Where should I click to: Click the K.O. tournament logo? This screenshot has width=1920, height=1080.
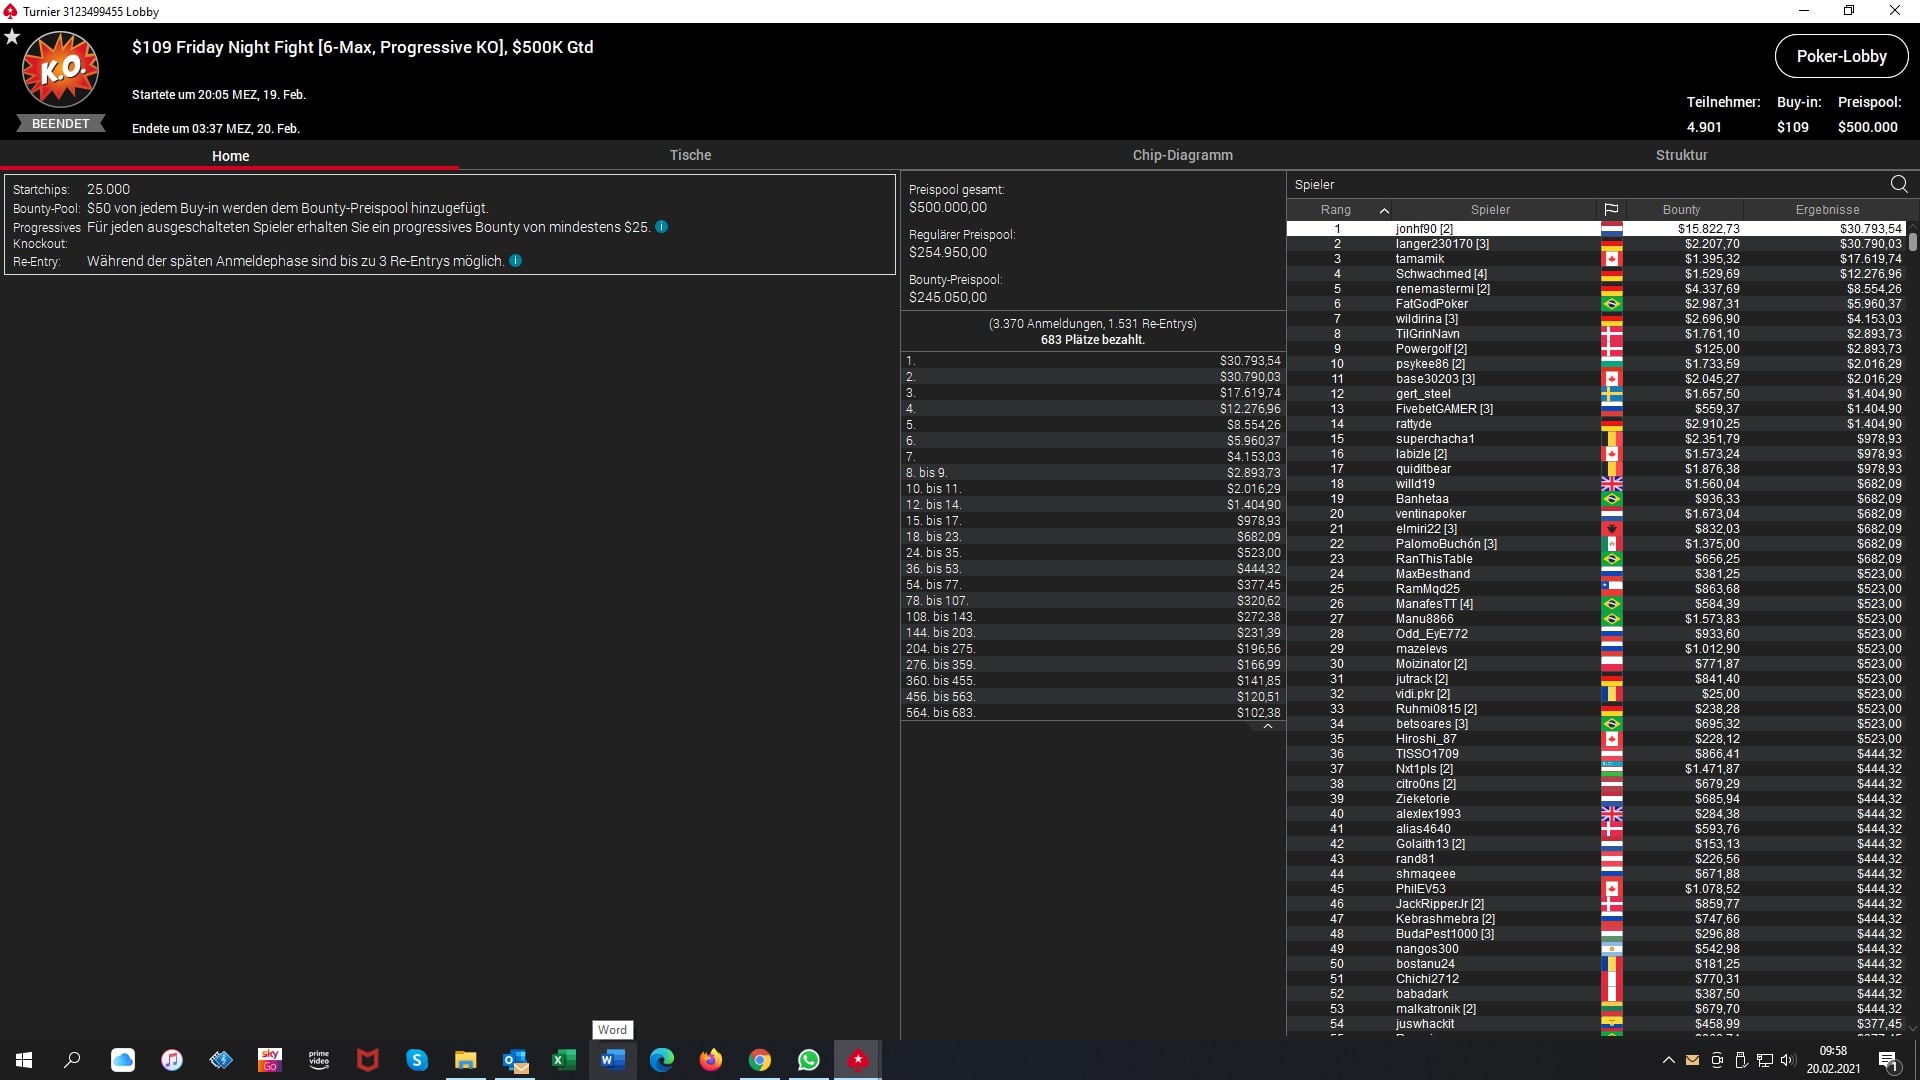pyautogui.click(x=60, y=70)
